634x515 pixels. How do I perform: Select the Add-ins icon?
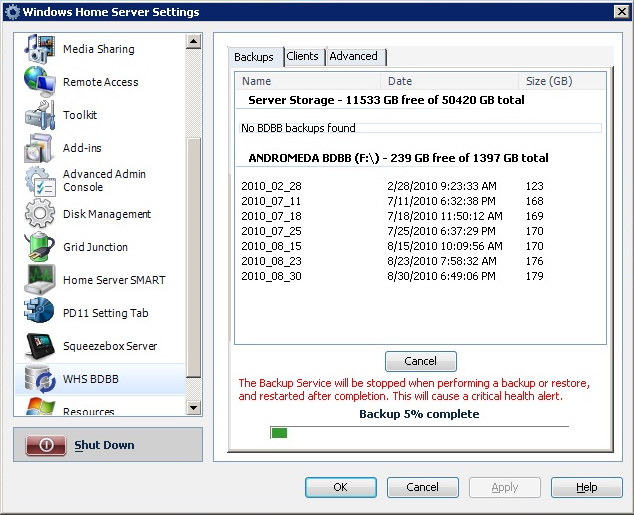pyautogui.click(x=39, y=148)
